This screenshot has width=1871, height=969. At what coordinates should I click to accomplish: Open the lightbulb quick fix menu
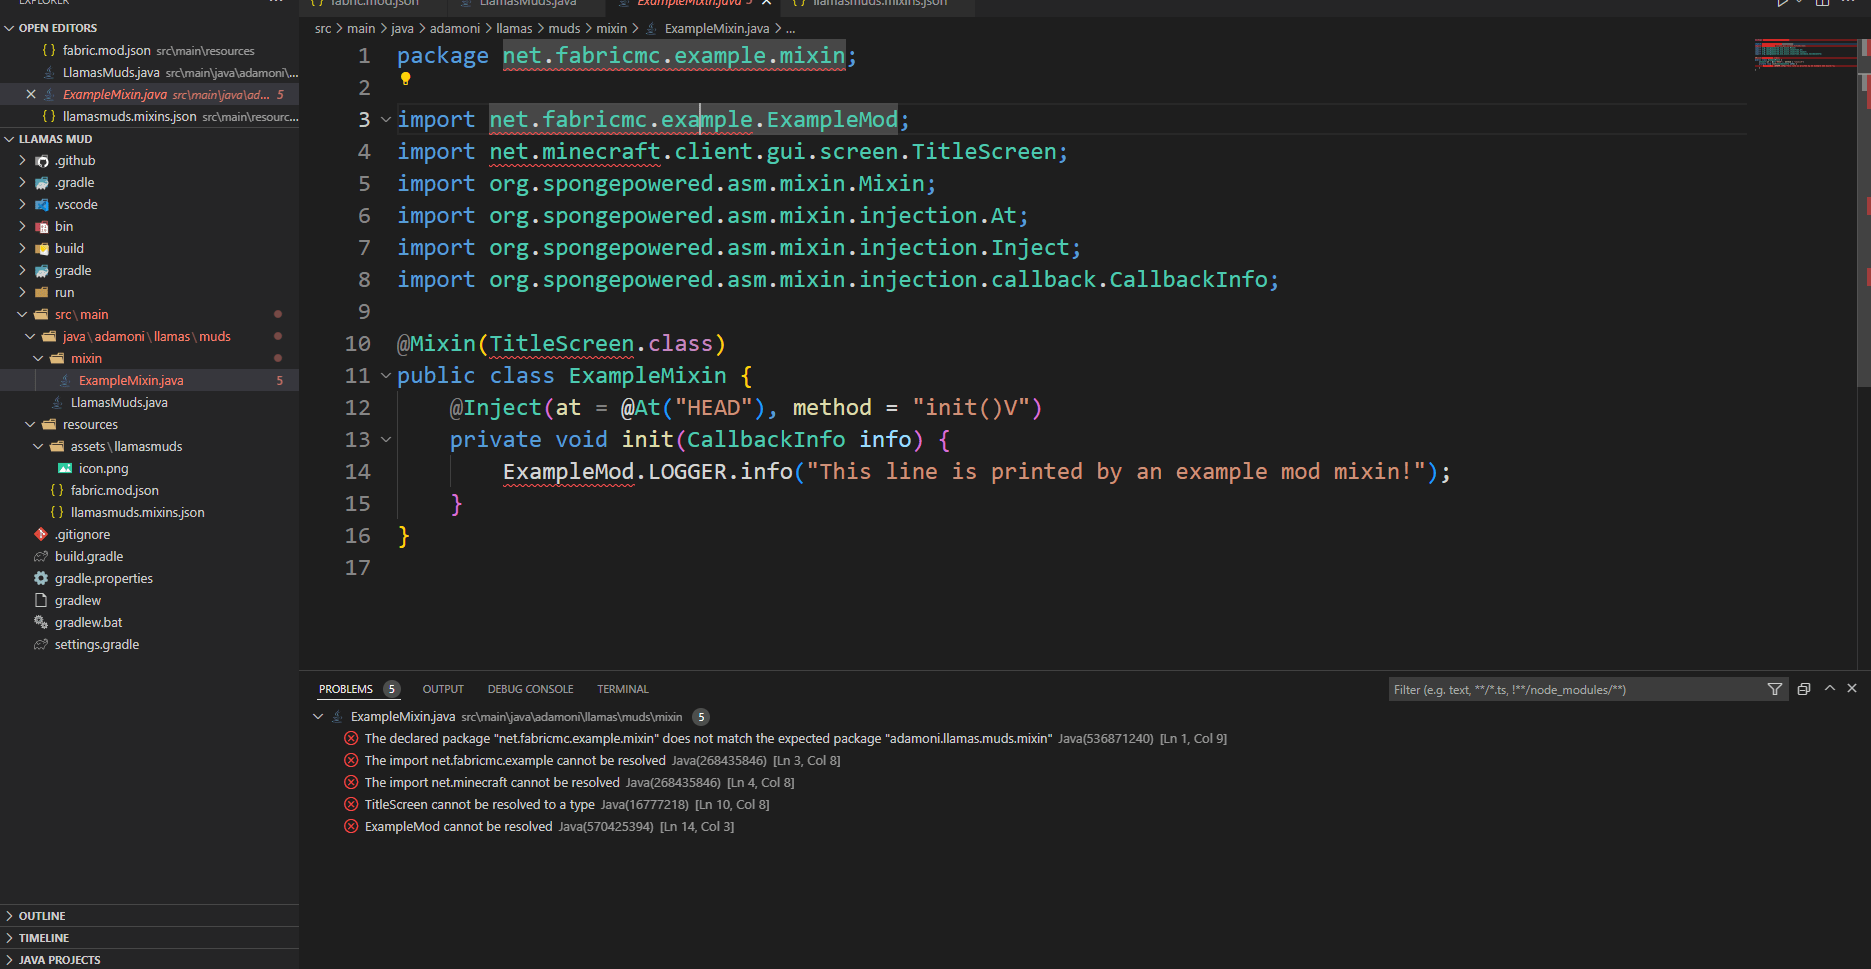coord(405,79)
